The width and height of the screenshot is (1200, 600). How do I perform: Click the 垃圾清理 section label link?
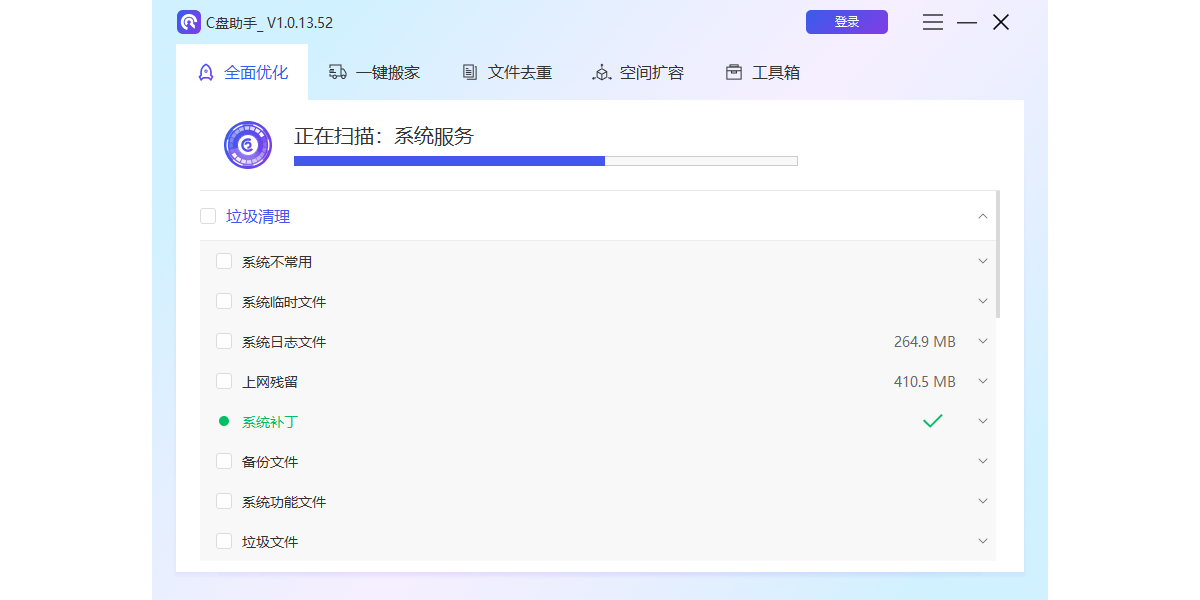[x=256, y=215]
